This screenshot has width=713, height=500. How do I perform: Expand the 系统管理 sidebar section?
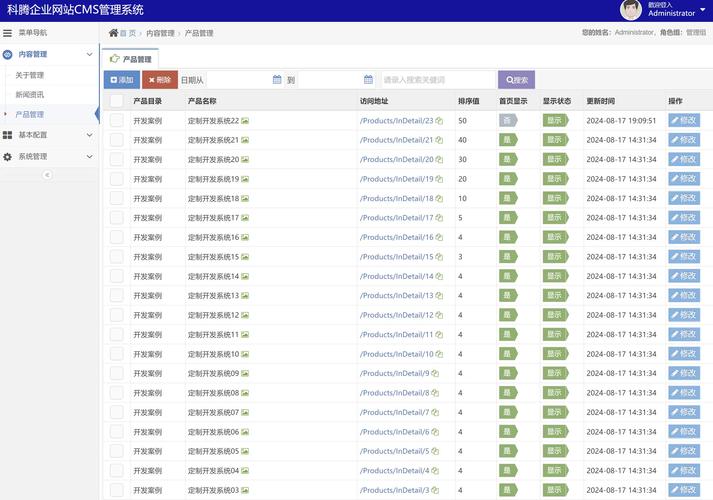tap(48, 157)
